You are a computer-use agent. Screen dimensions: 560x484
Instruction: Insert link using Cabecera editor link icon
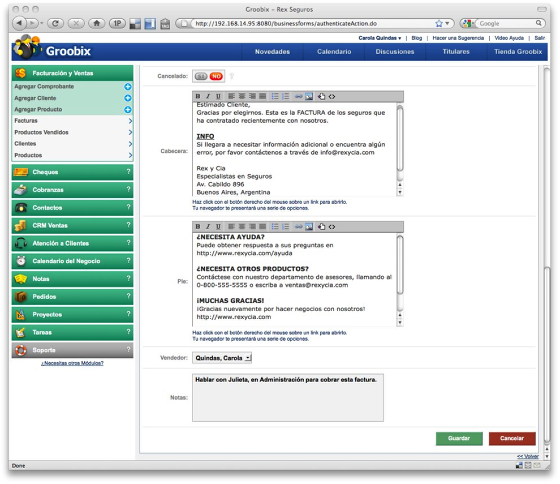(298, 96)
